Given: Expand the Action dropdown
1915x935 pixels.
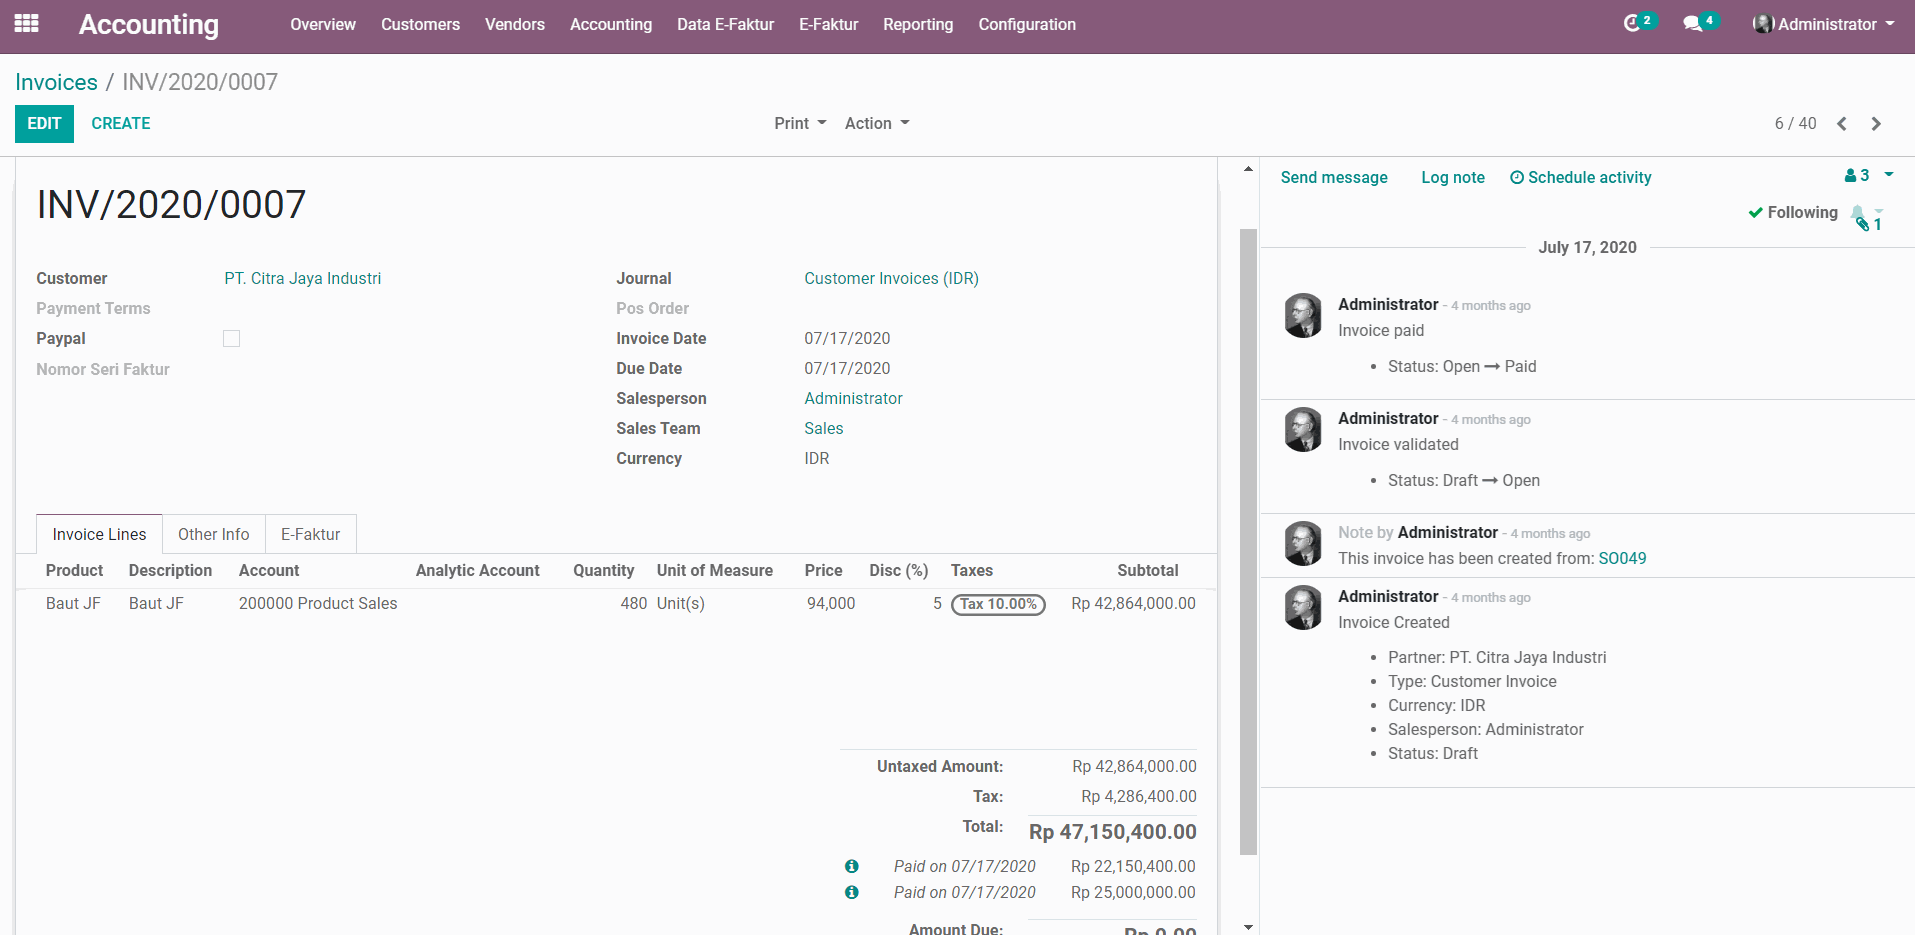Looking at the screenshot, I should click(x=877, y=124).
